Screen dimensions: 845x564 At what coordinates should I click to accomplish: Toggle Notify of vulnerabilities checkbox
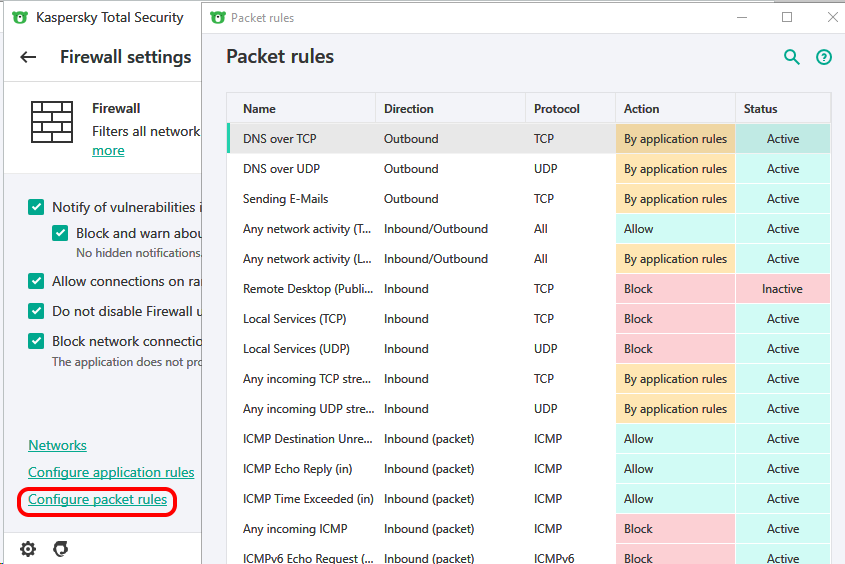tap(36, 207)
